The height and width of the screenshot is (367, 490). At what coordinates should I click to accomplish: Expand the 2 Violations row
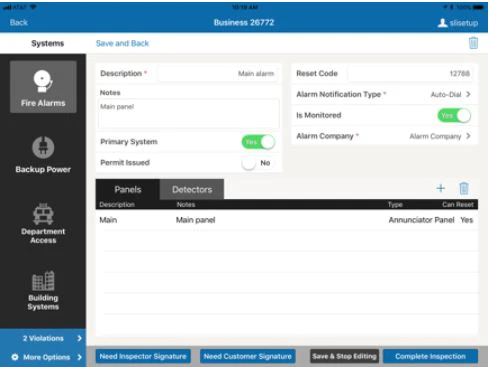click(x=43, y=338)
